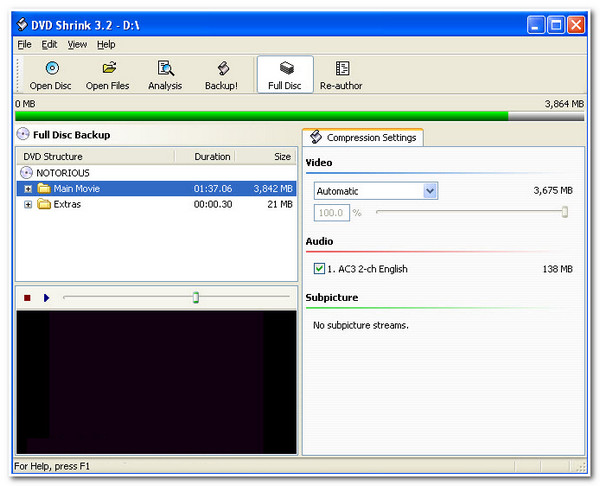Minimize the DVD Shrink window

click(535, 25)
